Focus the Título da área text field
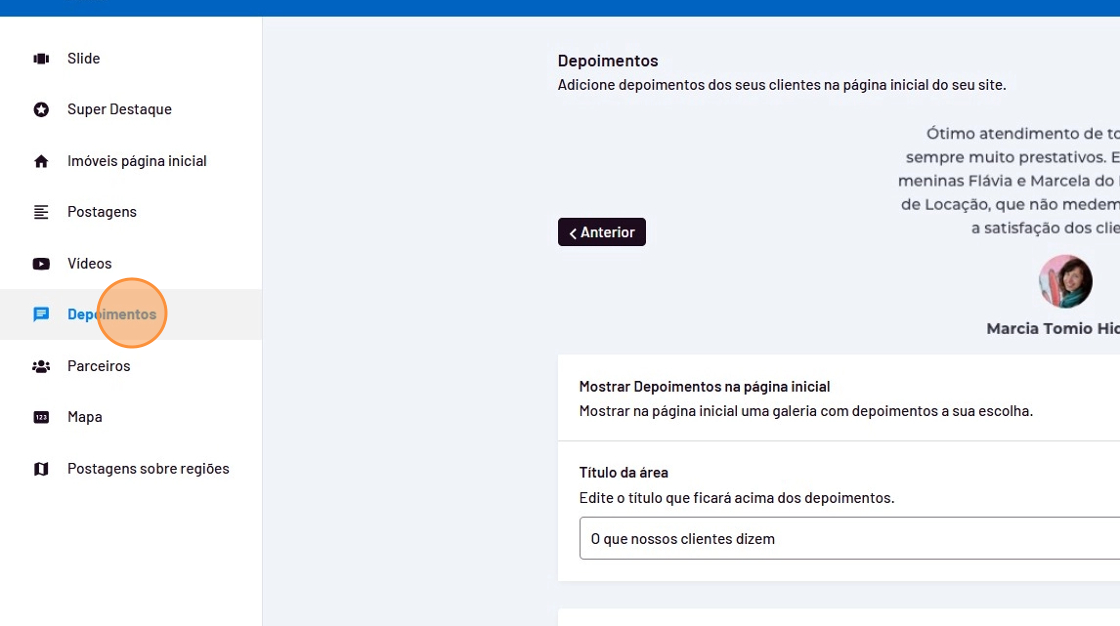 pyautogui.click(x=848, y=539)
